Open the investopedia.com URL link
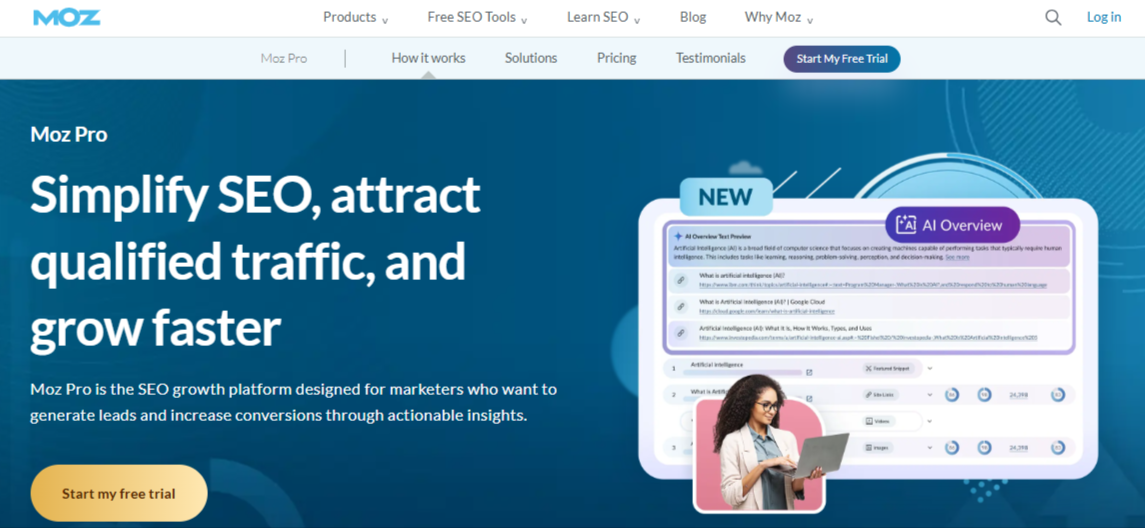The height and width of the screenshot is (528, 1145). (868, 337)
